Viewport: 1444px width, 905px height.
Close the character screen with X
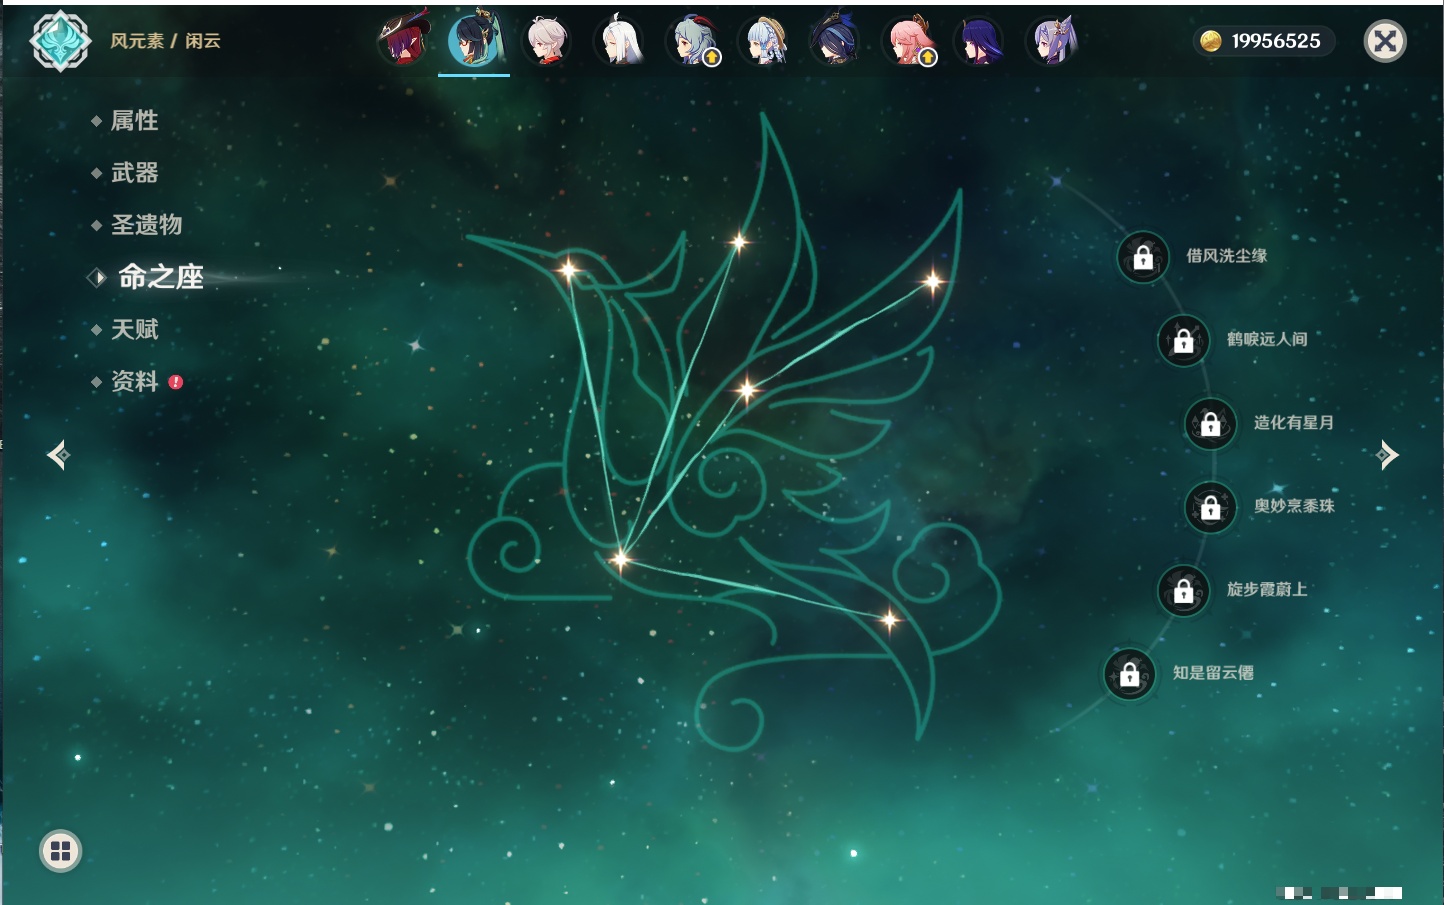(1385, 41)
